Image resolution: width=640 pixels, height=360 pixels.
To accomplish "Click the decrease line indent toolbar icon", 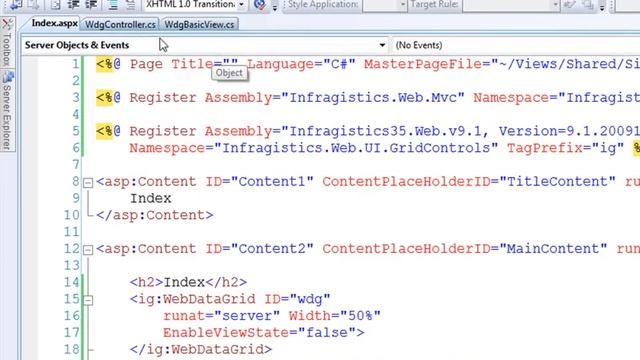I will point(73,4).
